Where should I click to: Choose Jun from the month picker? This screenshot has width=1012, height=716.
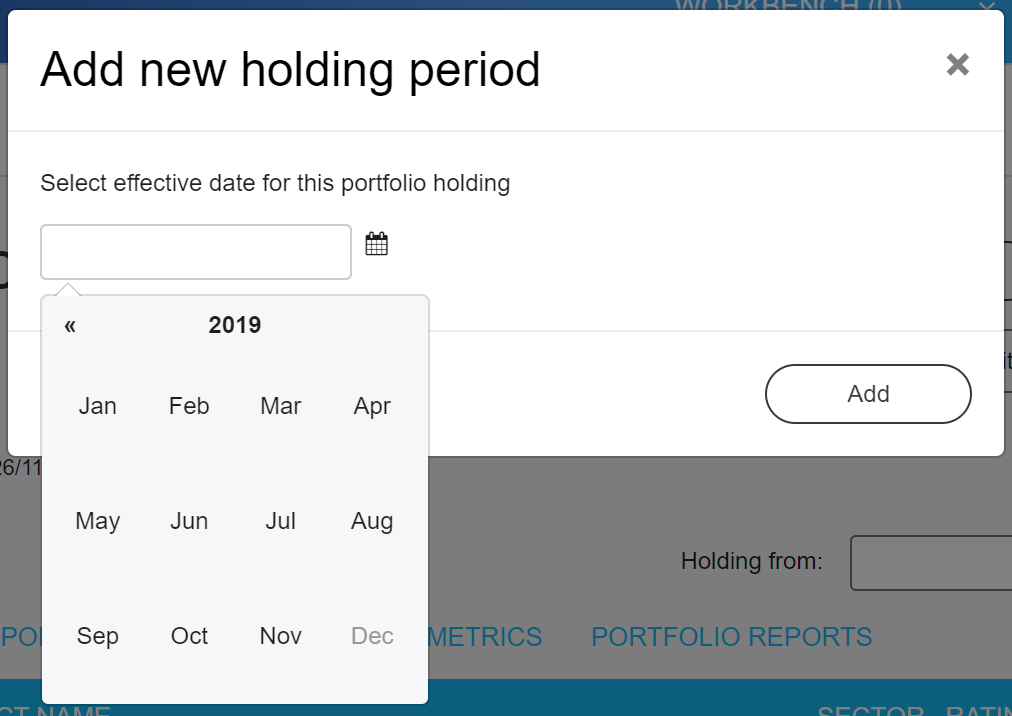(189, 521)
